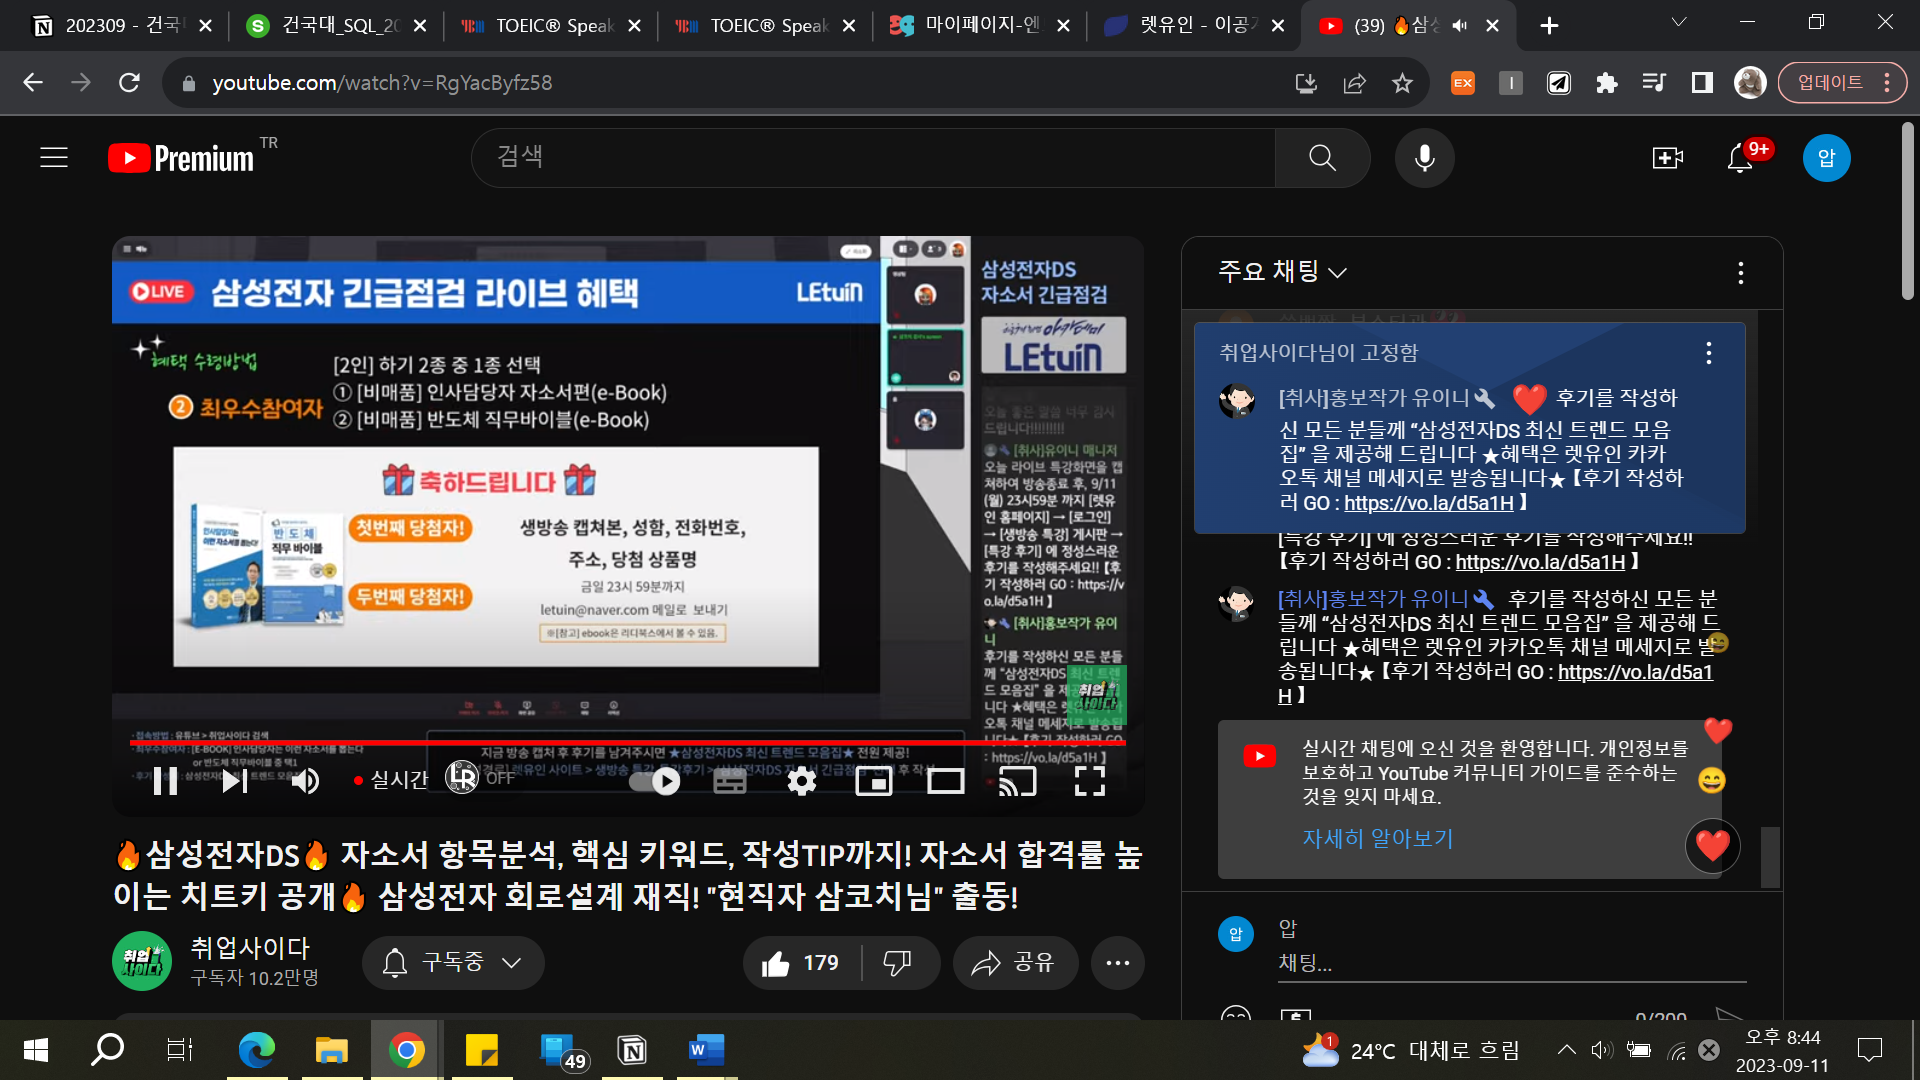Click the 업데이트 Chrome update button
This screenshot has height=1080, width=1920.
pyautogui.click(x=1844, y=83)
